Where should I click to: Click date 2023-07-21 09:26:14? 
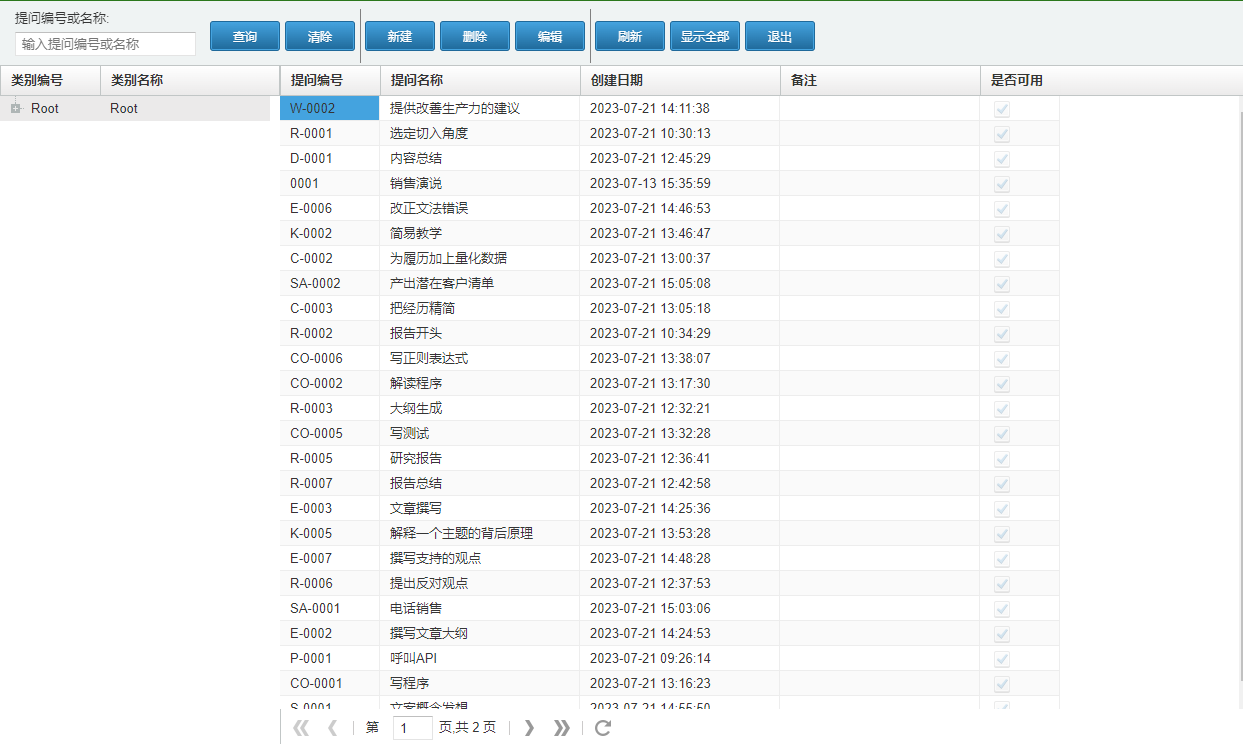click(x=650, y=658)
